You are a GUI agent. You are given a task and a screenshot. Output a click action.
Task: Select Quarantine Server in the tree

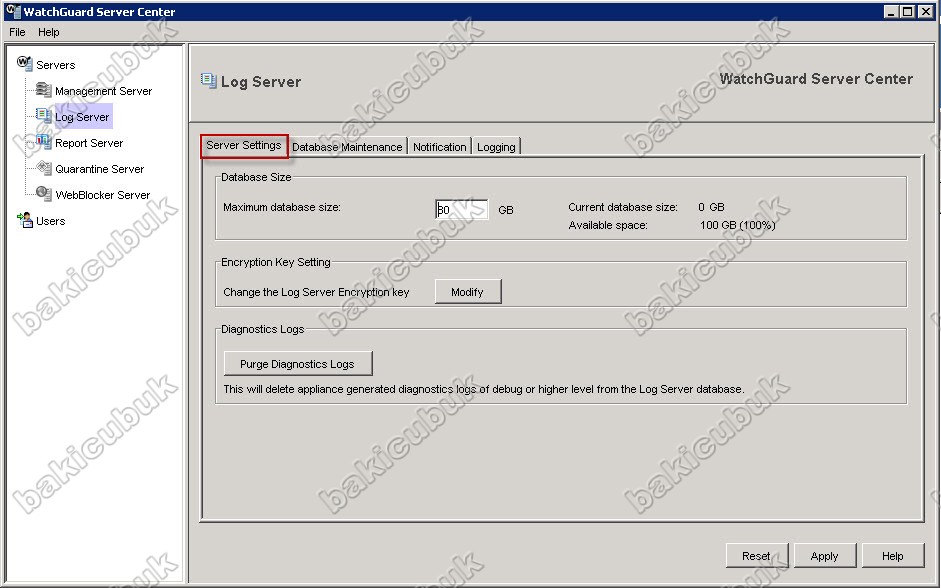click(x=100, y=169)
